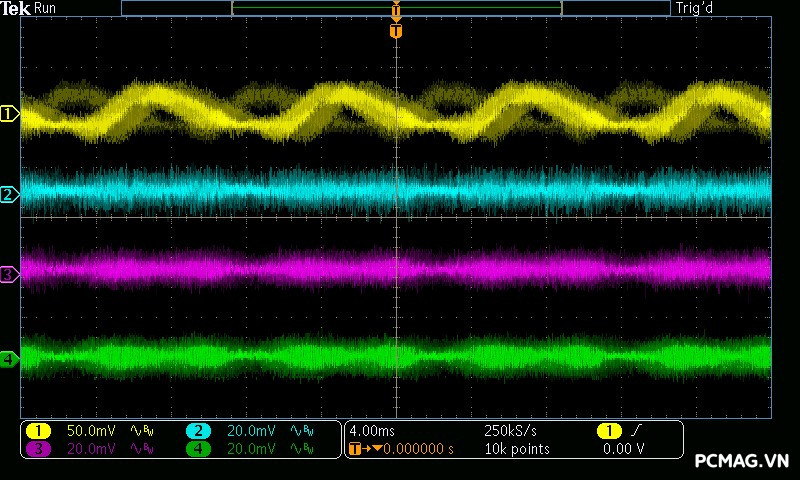Click the waveform record overview bar
Image resolution: width=800 pixels, height=480 pixels.
coord(396,8)
